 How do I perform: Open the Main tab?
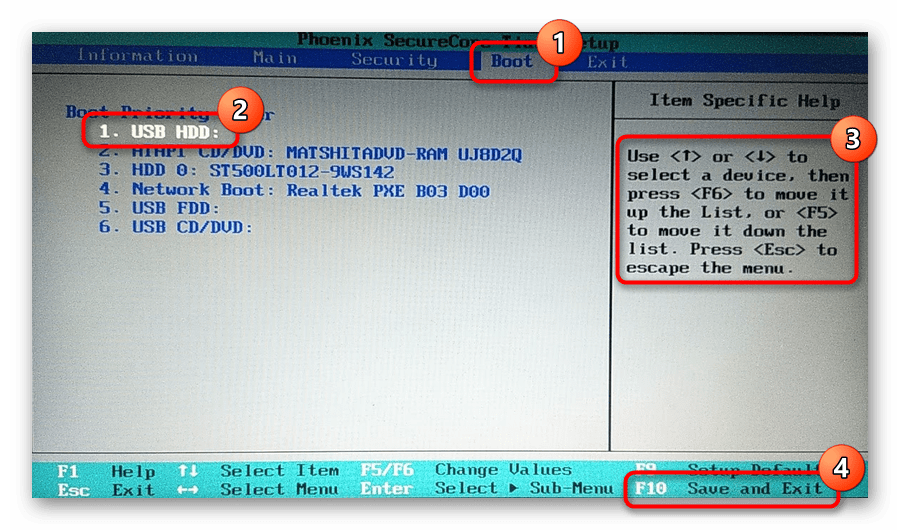(x=274, y=58)
